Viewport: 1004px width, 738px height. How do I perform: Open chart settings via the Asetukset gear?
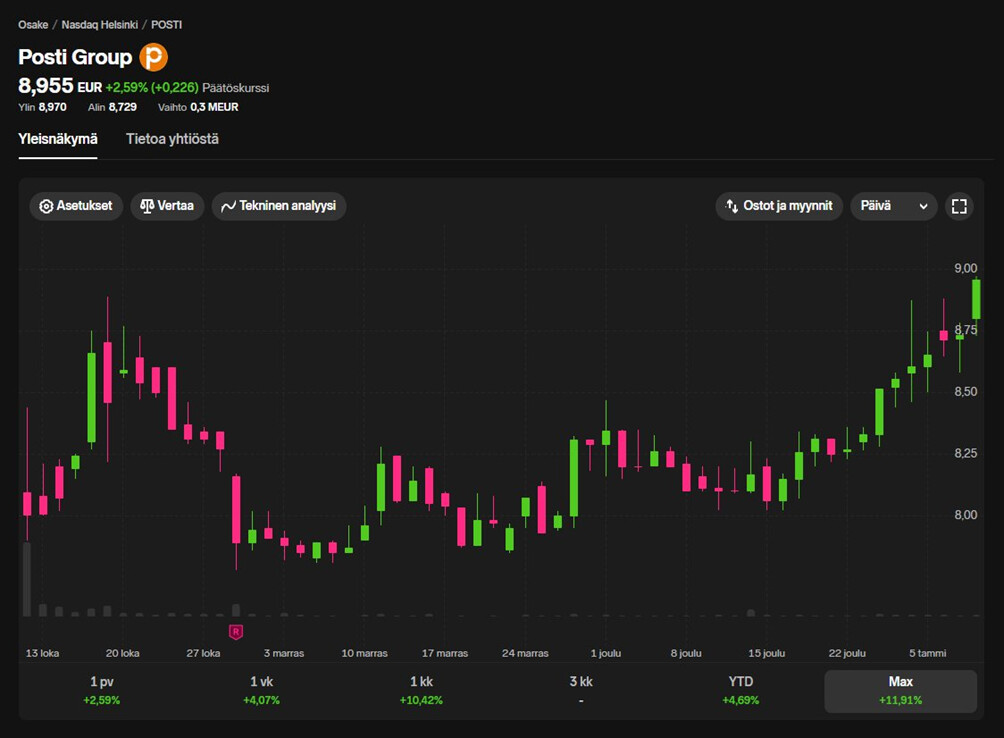click(x=76, y=207)
